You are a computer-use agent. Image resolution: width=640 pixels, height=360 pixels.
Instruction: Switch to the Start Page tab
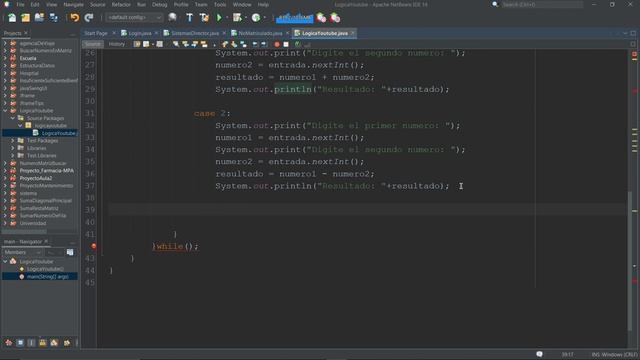point(96,33)
